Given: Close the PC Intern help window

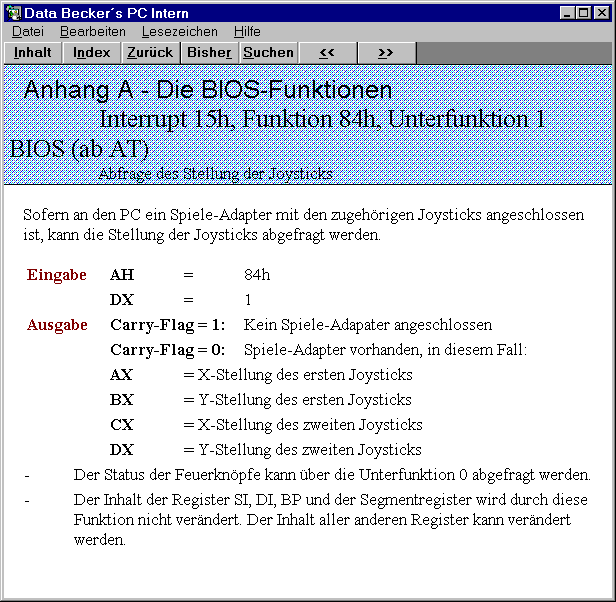Looking at the screenshot, I should (x=600, y=13).
